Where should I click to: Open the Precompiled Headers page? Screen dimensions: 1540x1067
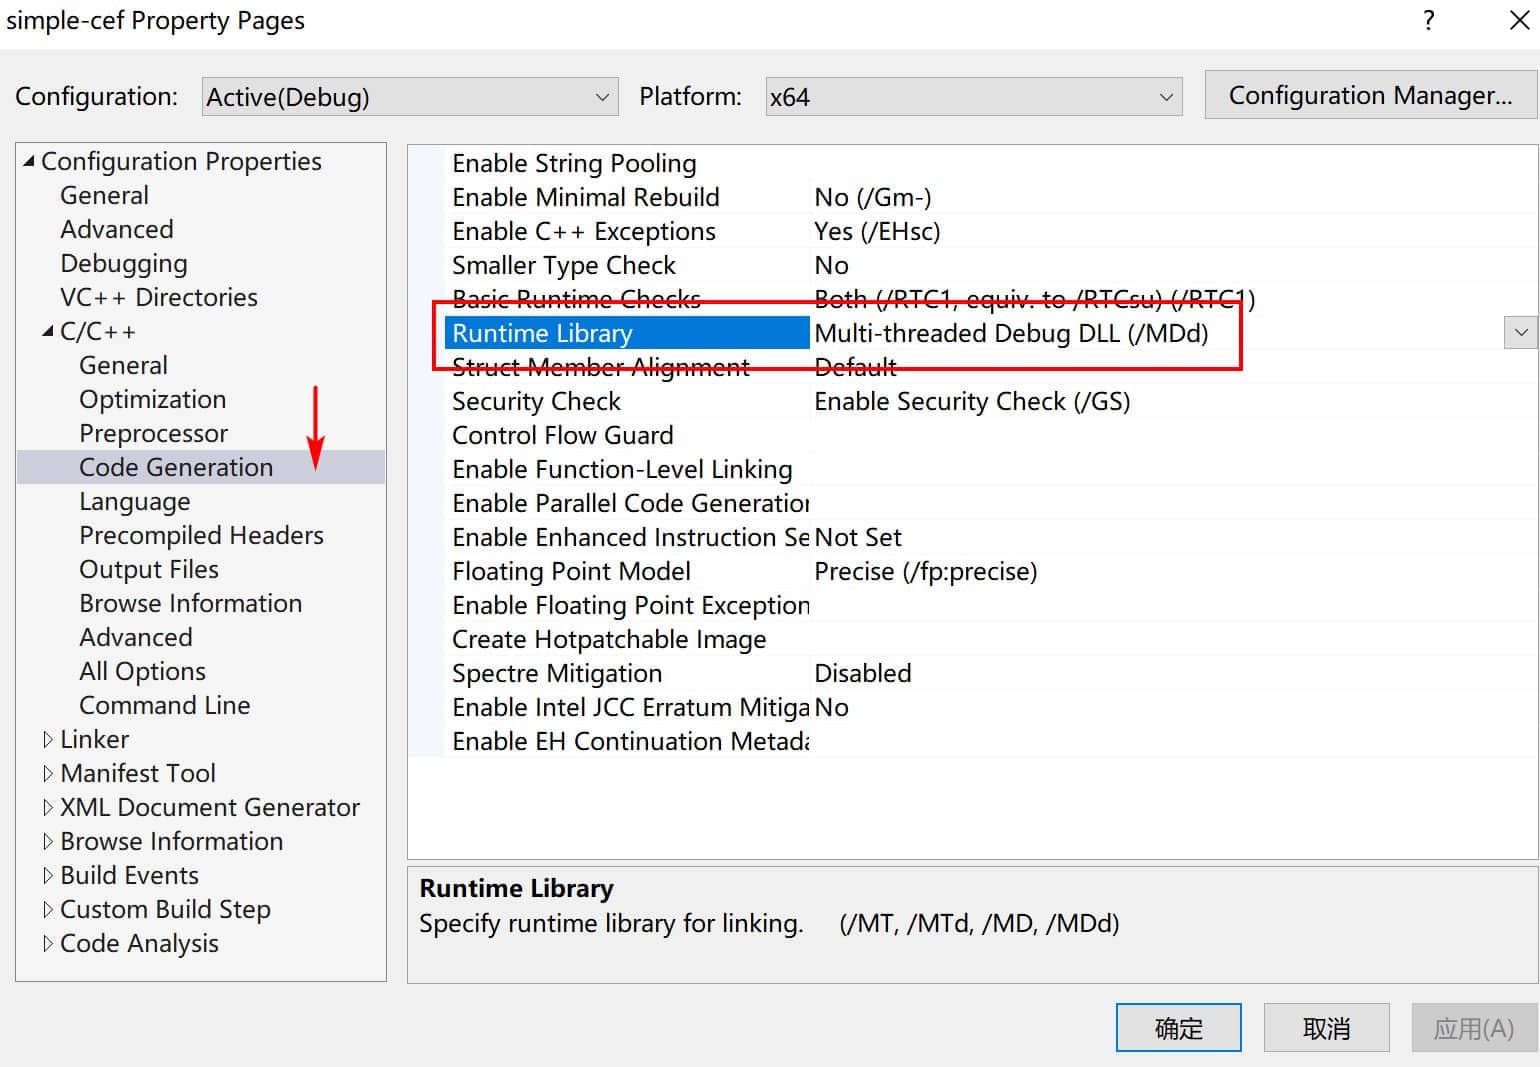pos(202,536)
